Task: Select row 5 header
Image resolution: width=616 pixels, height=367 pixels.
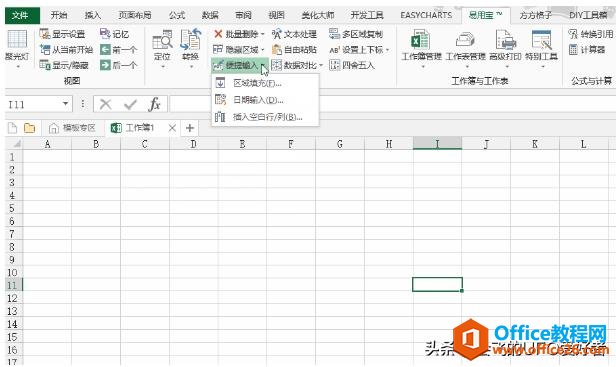Action: 12,208
